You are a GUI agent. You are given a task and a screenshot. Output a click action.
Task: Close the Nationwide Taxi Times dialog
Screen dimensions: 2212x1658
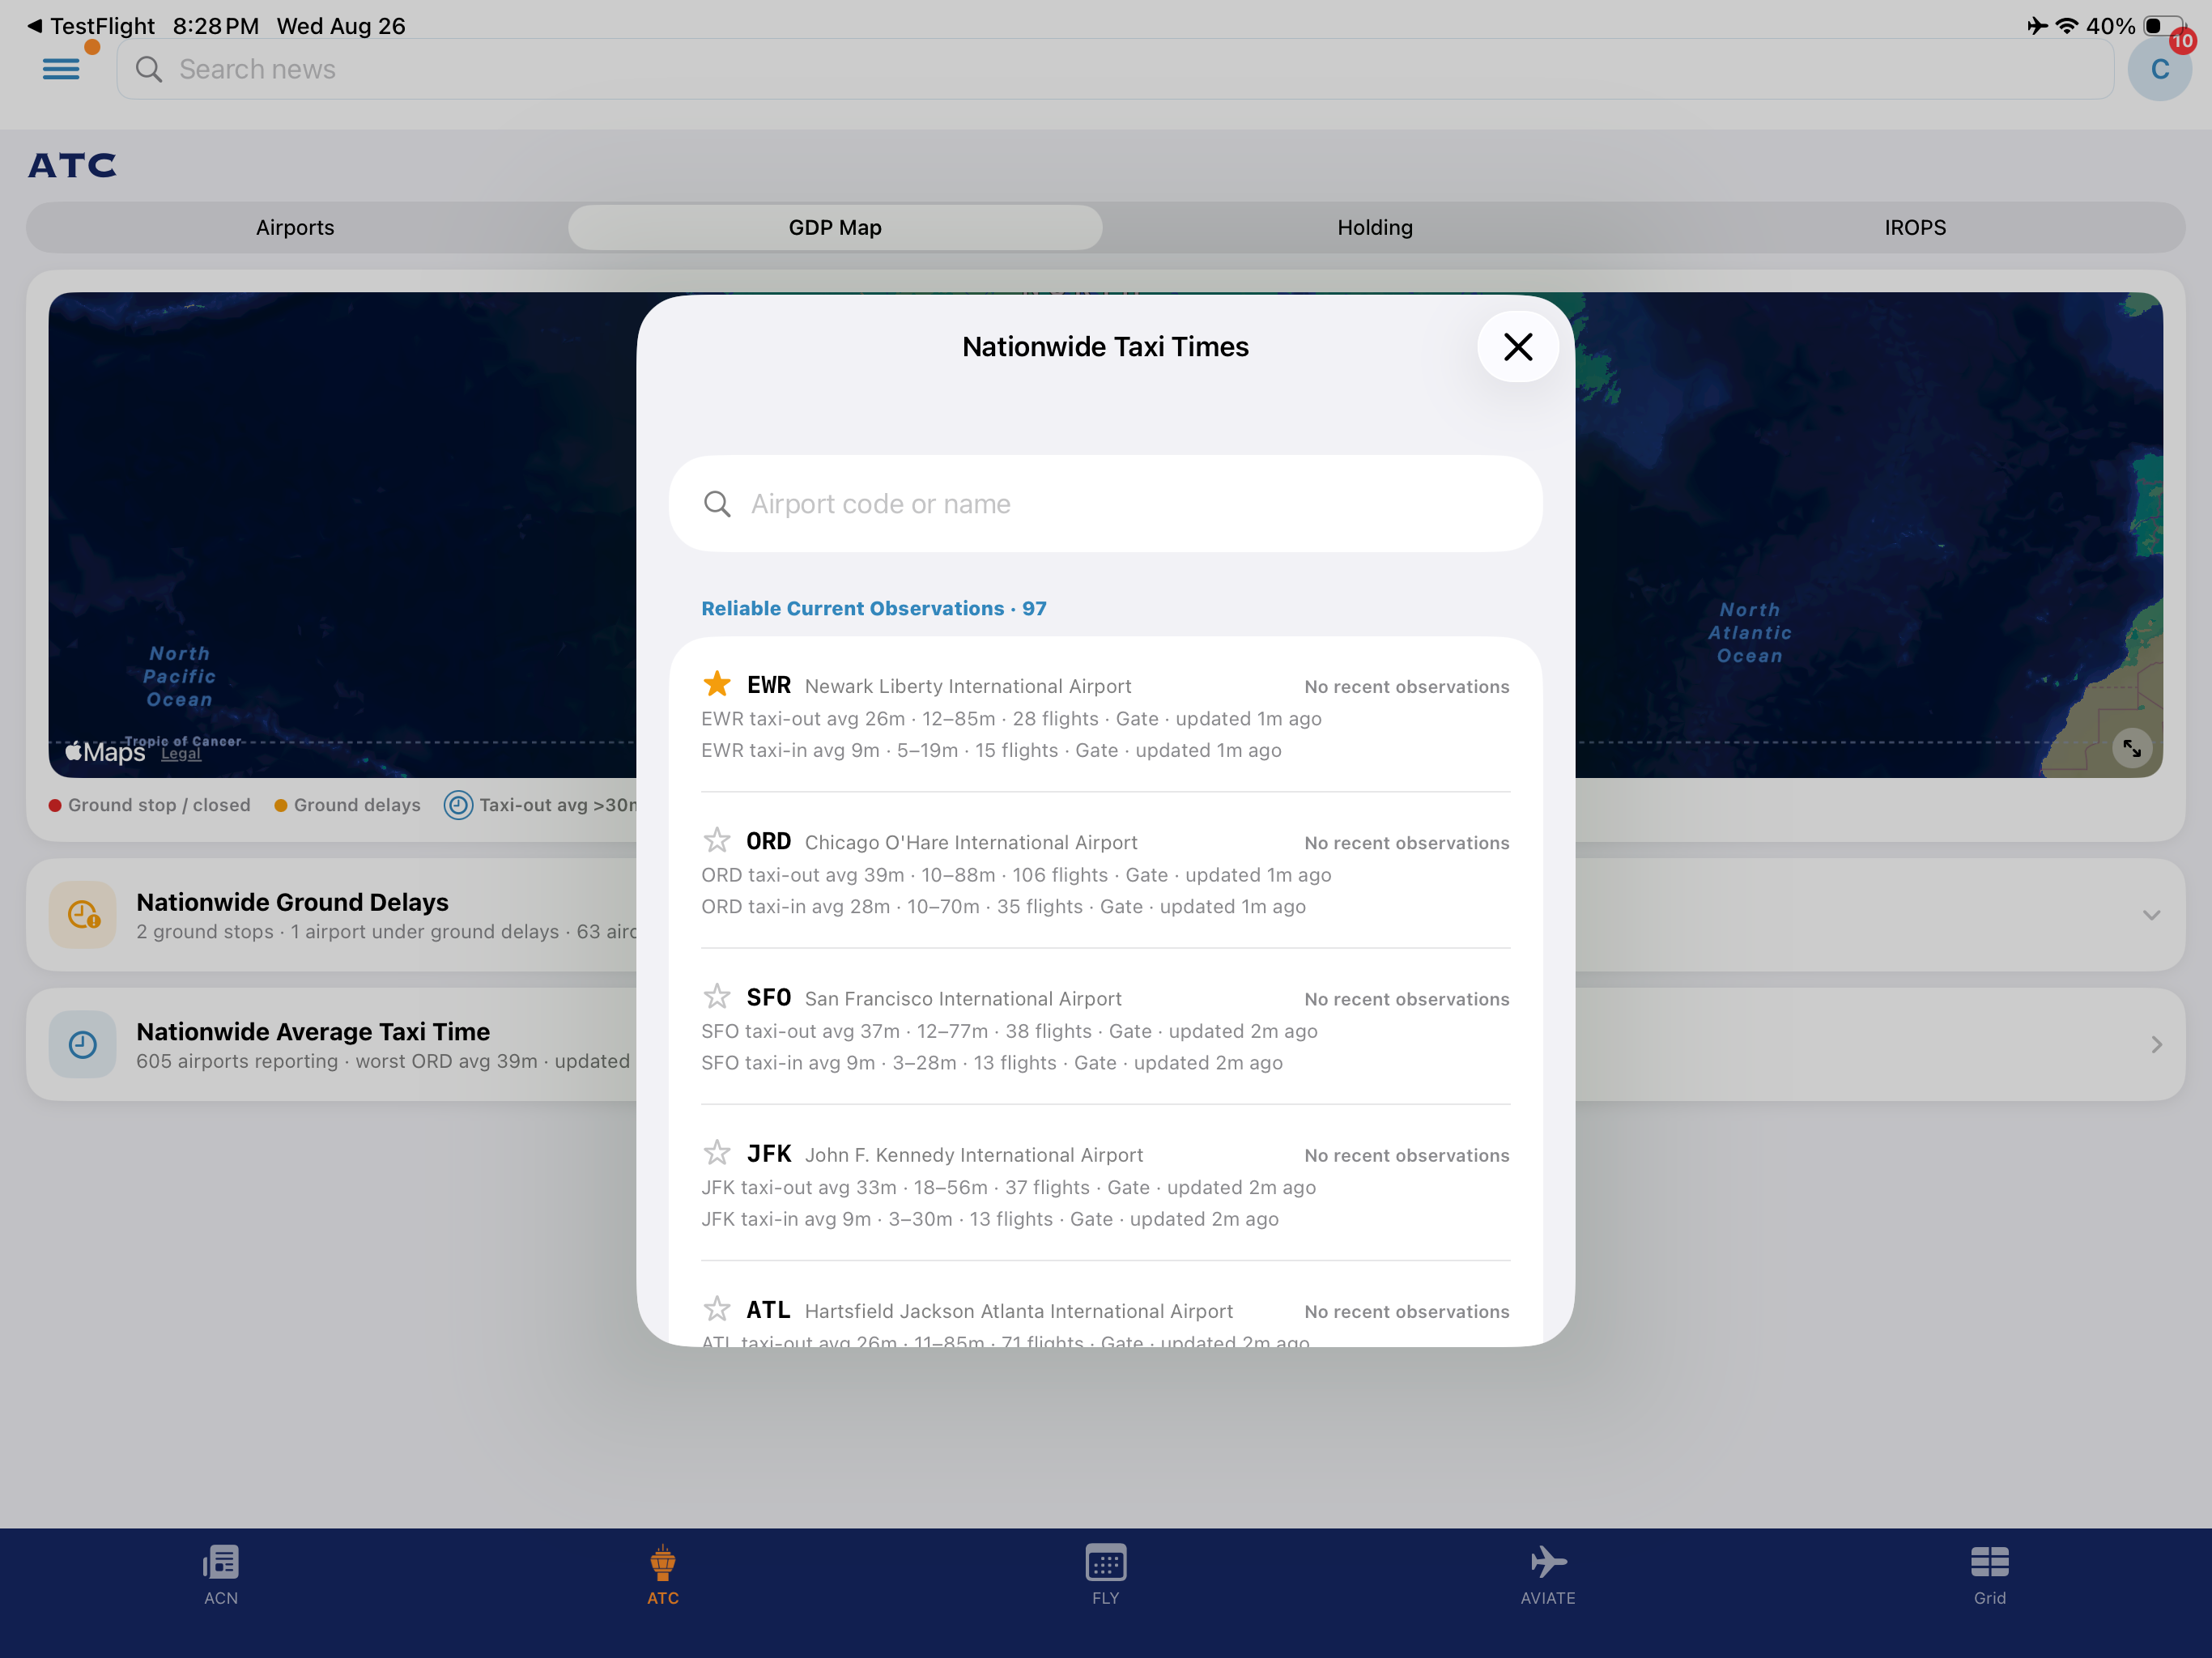point(1517,347)
